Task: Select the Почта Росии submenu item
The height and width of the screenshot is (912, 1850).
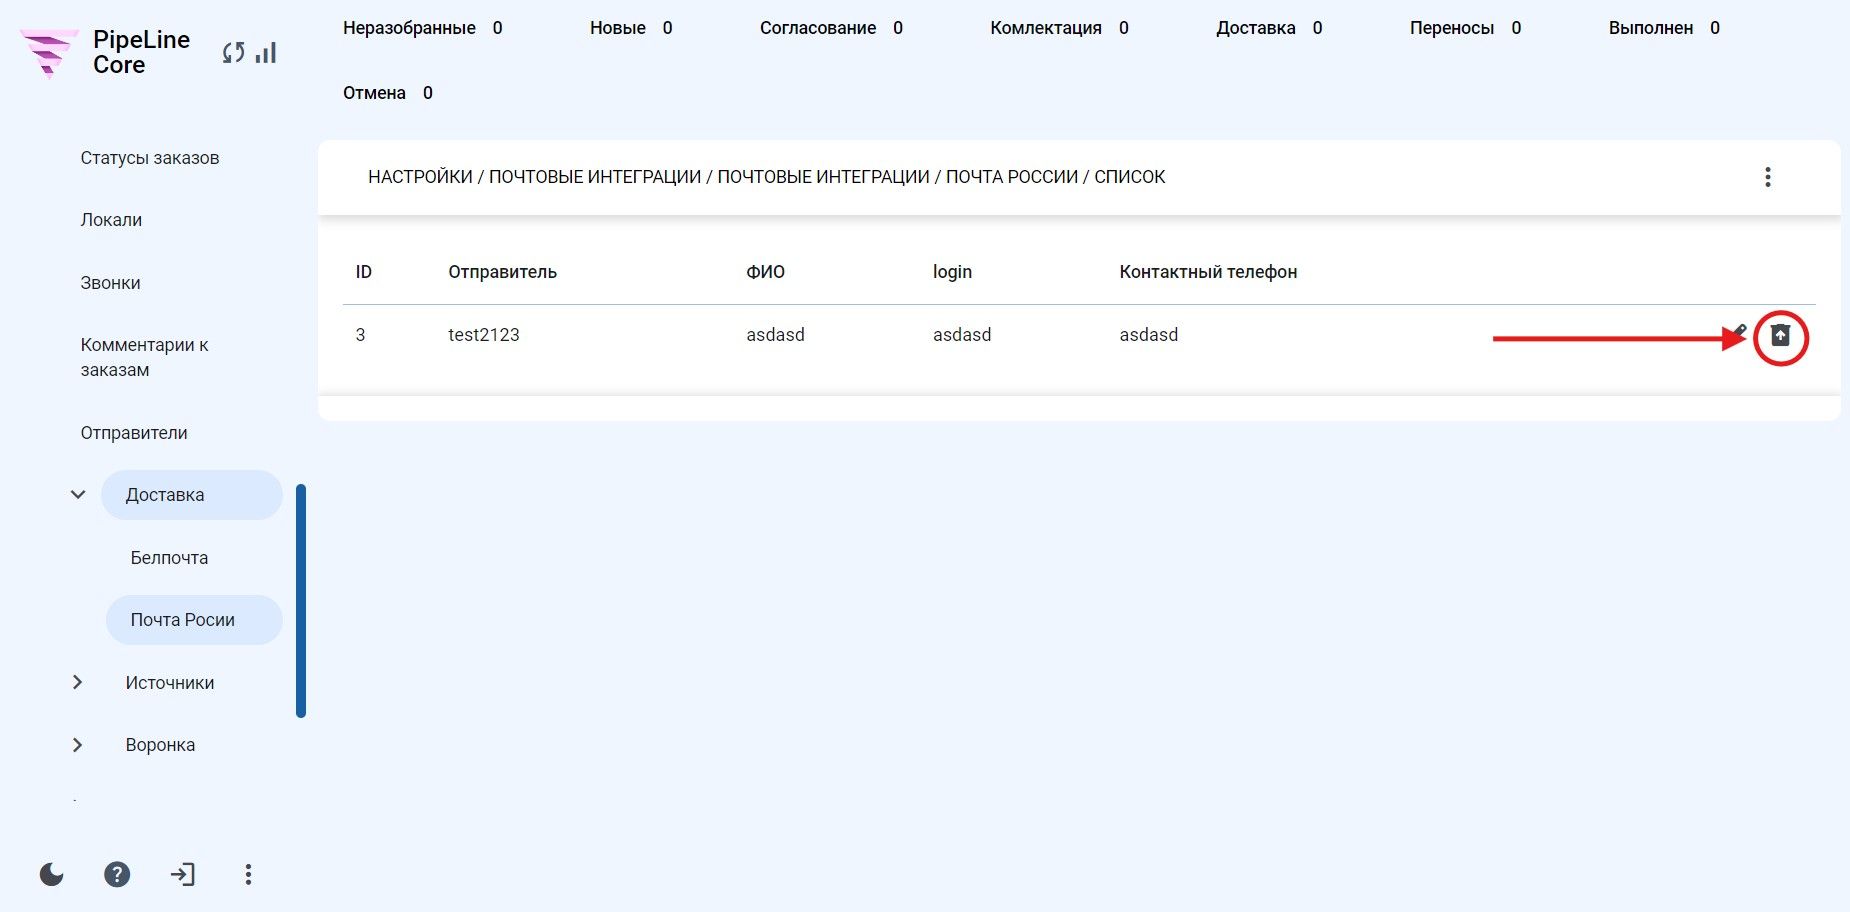Action: click(194, 620)
